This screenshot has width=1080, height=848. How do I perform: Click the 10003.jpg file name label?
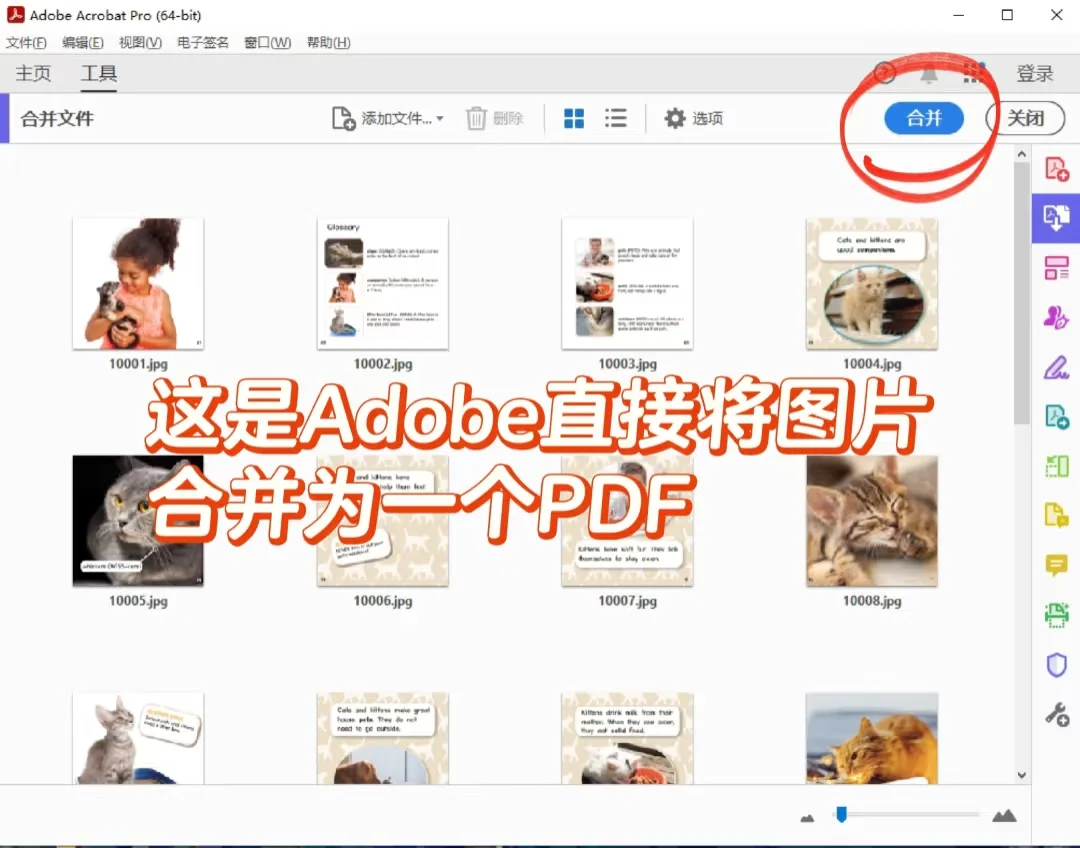tap(627, 364)
